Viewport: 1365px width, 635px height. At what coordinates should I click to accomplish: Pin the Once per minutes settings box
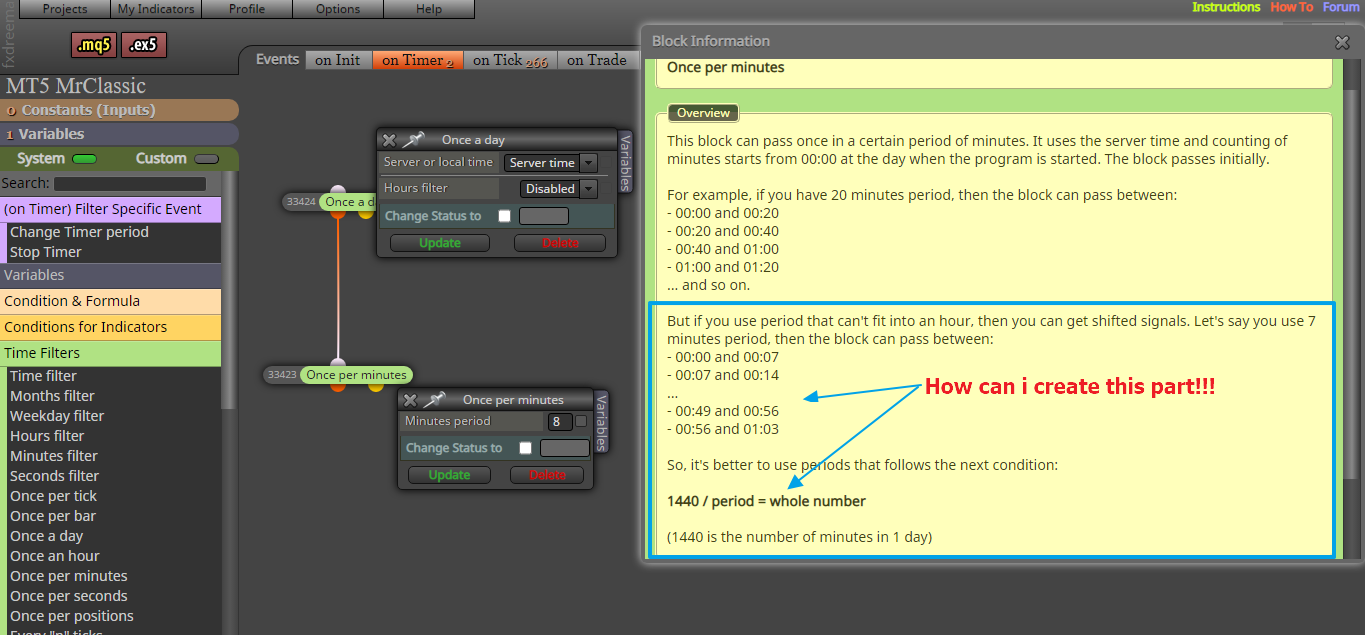434,400
